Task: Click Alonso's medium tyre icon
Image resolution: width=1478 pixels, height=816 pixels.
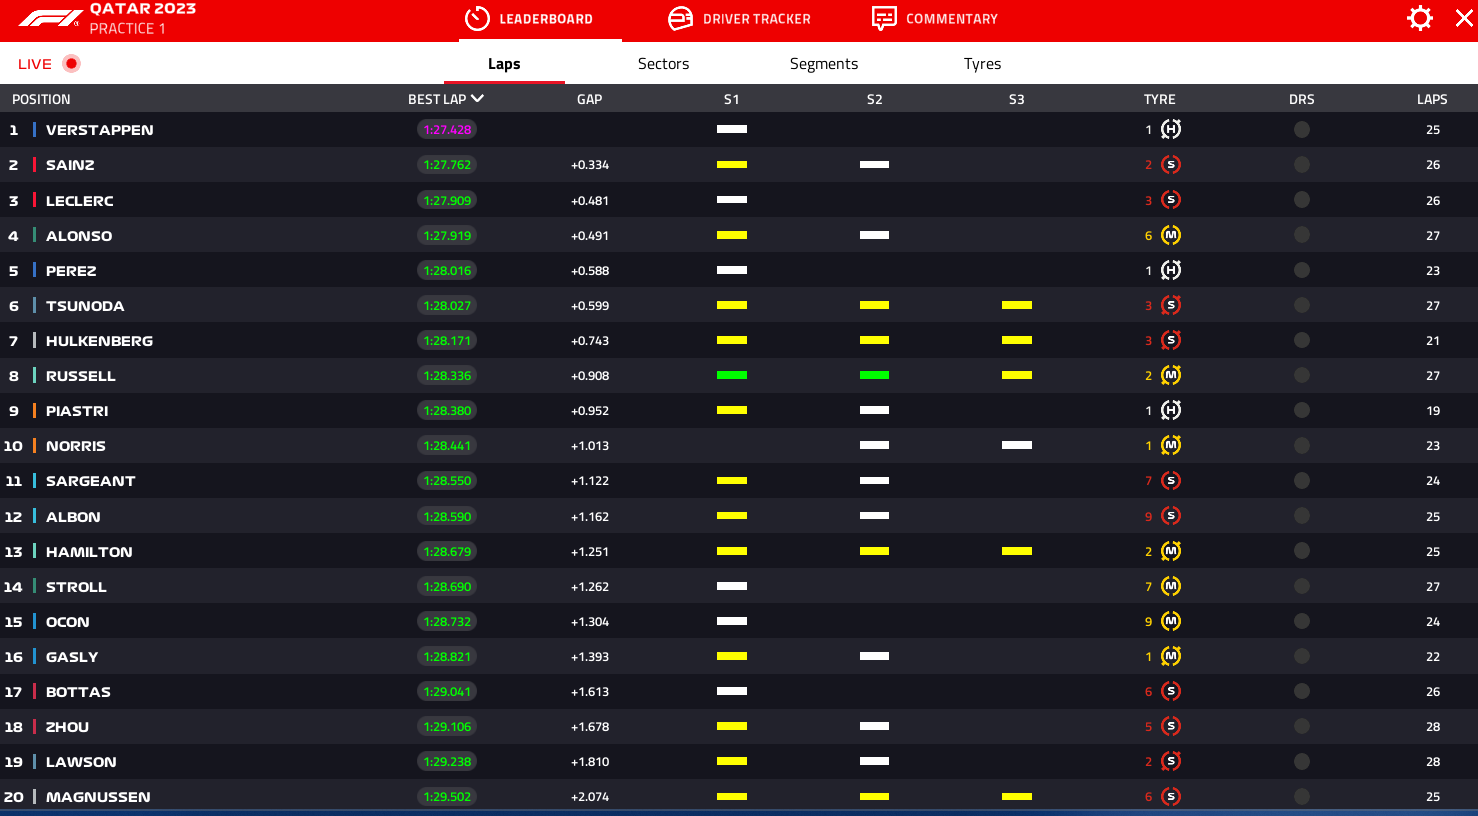Action: click(x=1171, y=235)
